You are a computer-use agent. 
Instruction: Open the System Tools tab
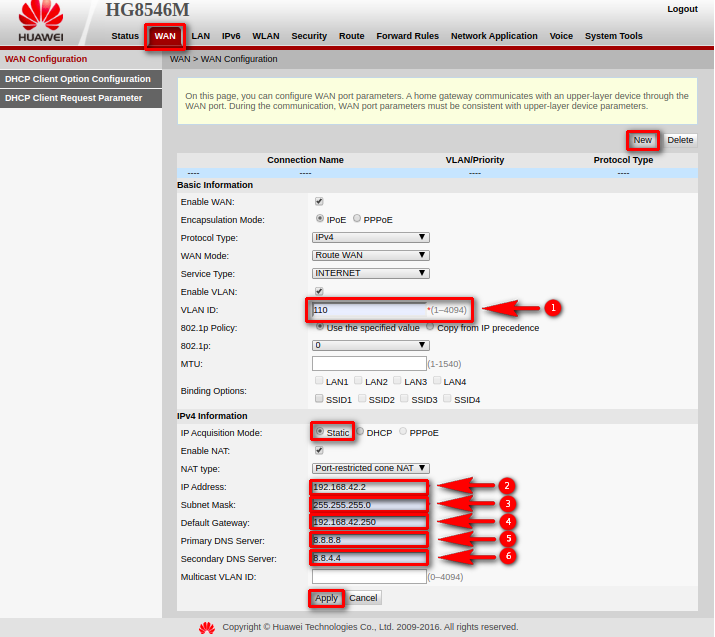pos(614,36)
